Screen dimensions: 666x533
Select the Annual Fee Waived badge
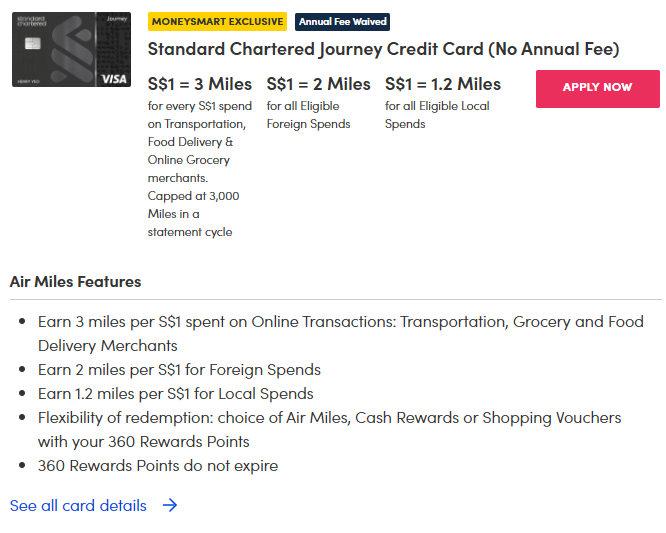point(342,21)
